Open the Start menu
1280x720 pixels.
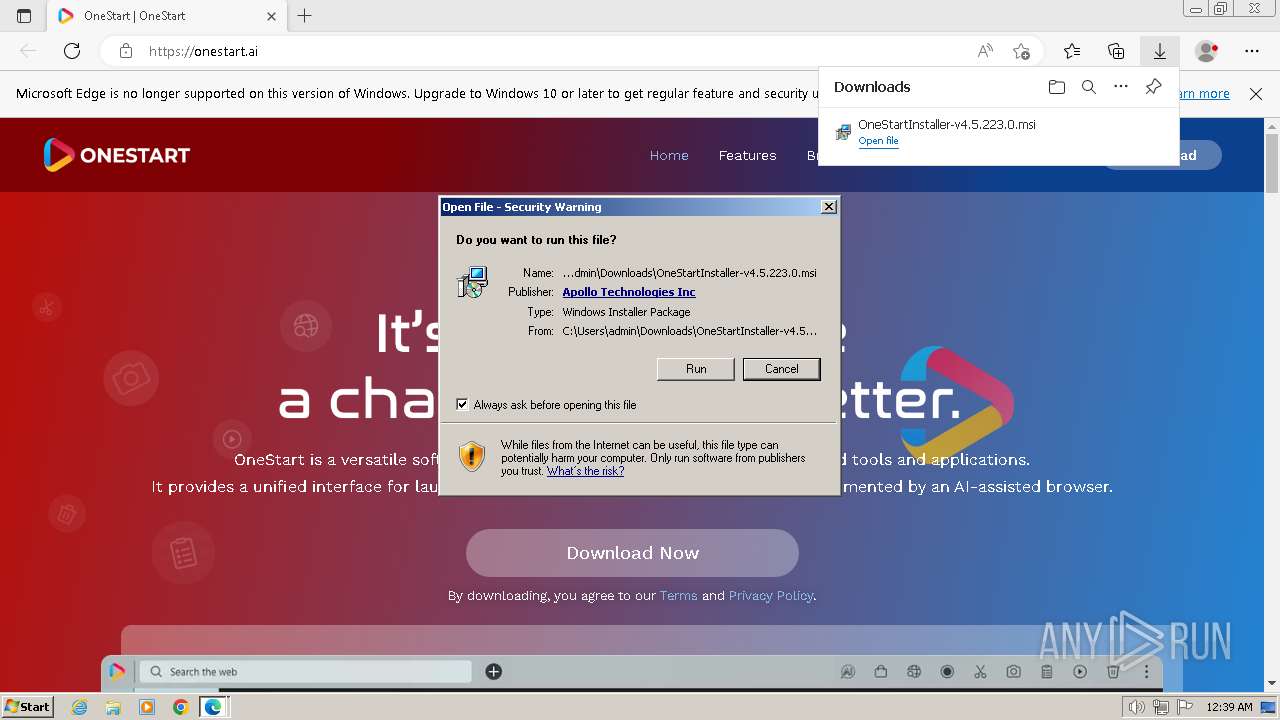[27, 707]
